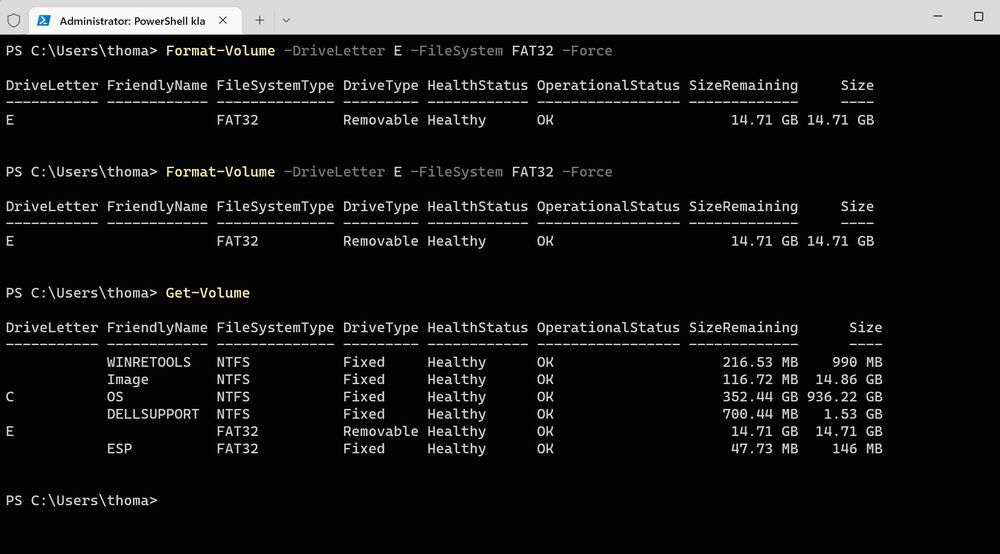The width and height of the screenshot is (1000, 554).
Task: Click -DriveLetter parameter in second command
Action: click(x=334, y=171)
